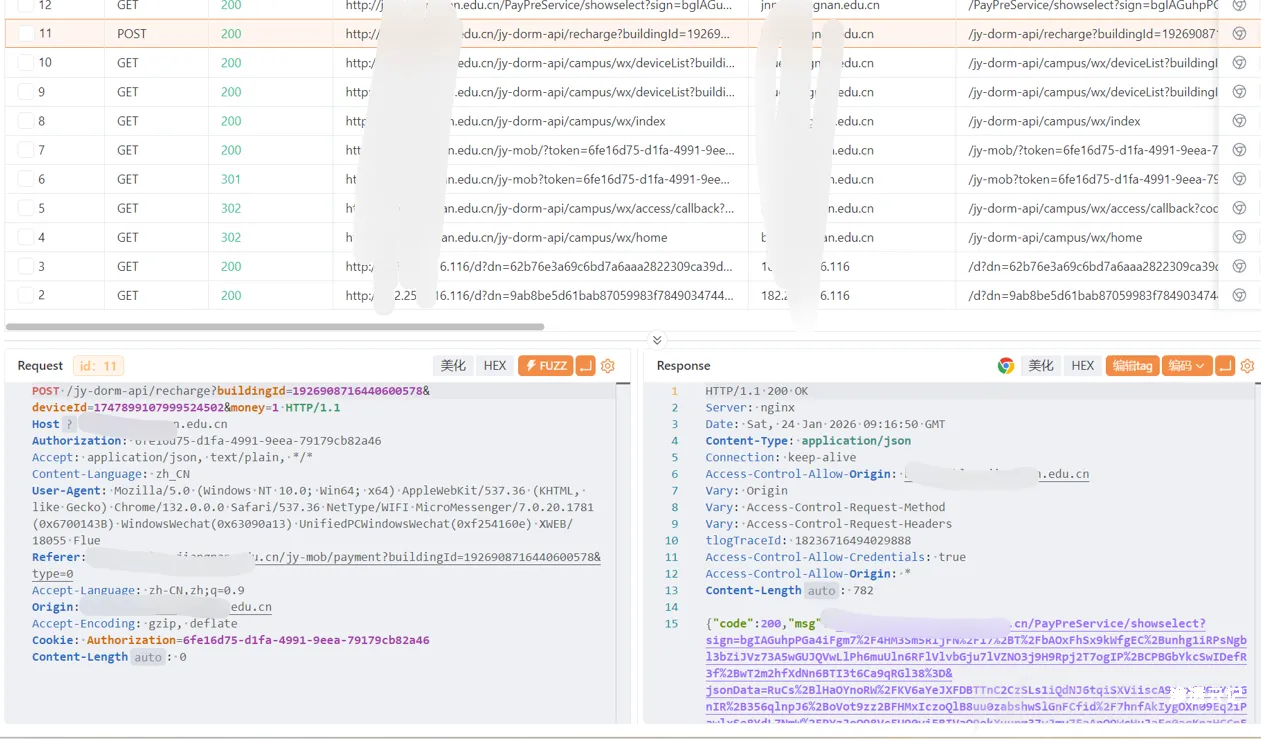
Task: Open Response panel settings gear
Action: pos(1247,366)
